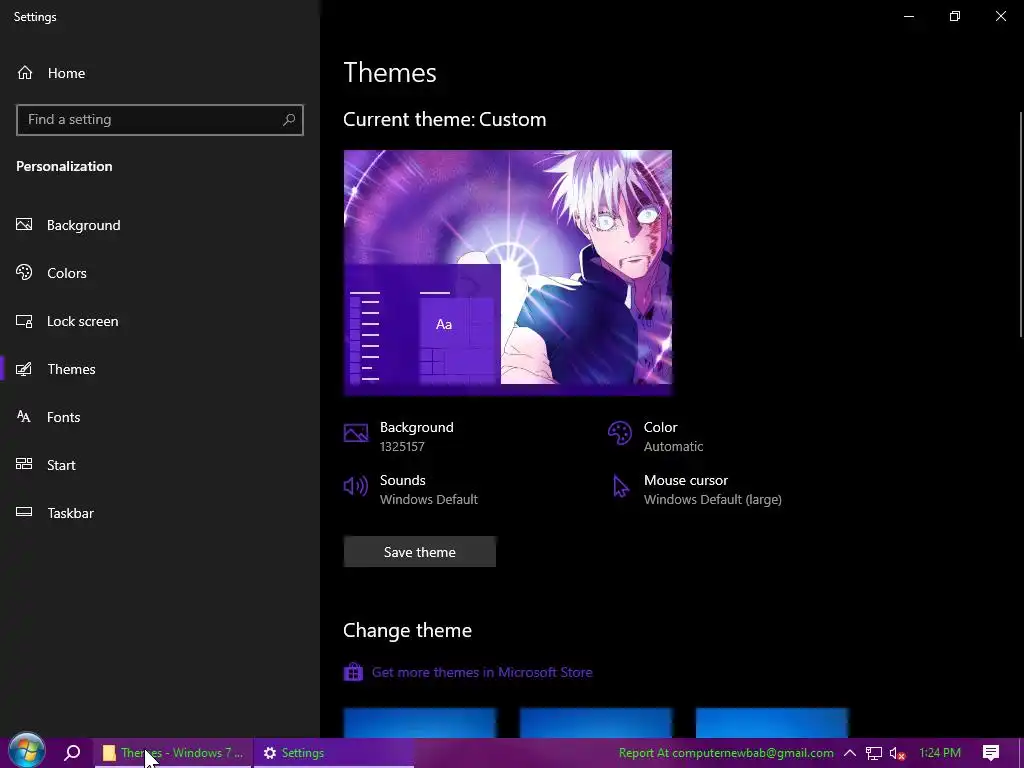Click the Color palette icon under preview

620,433
